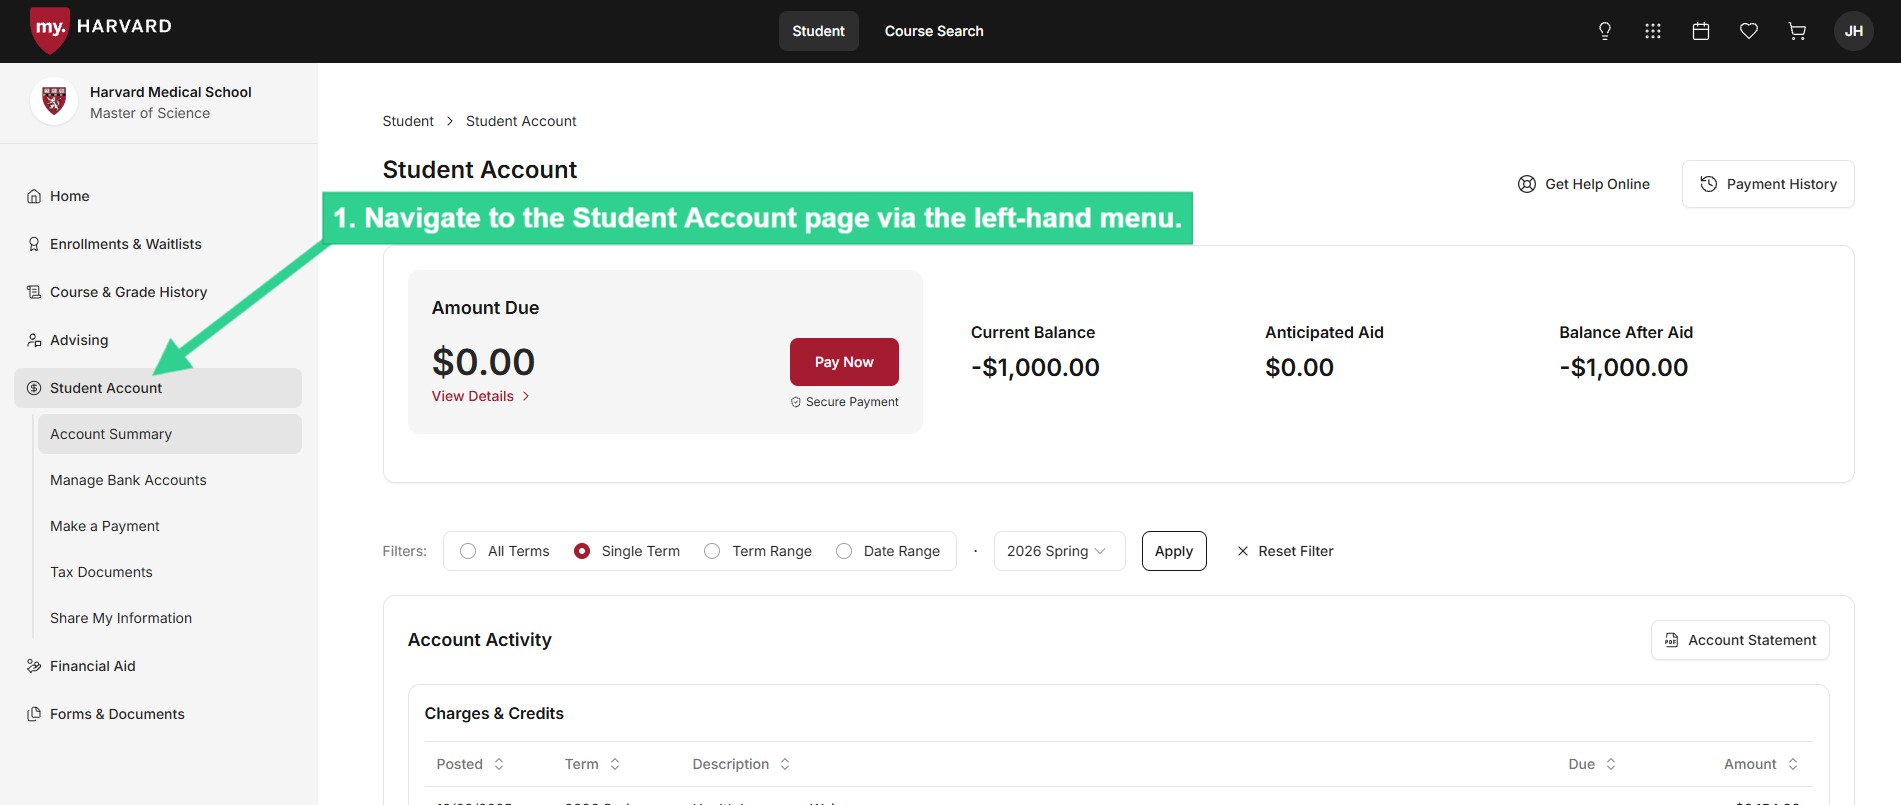Click the Get Help Online lifebuoy icon
Image resolution: width=1901 pixels, height=805 pixels.
tap(1527, 184)
